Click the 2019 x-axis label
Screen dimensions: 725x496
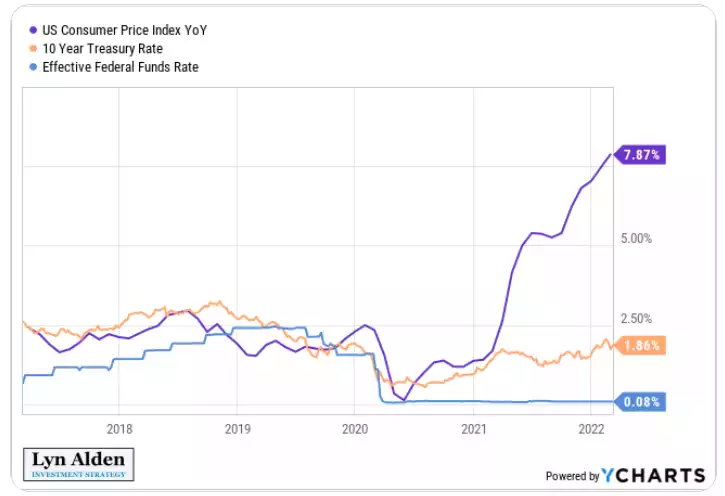[x=236, y=429]
